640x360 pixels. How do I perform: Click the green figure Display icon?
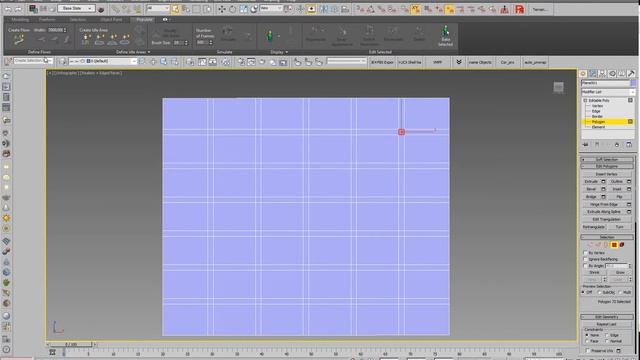269,36
